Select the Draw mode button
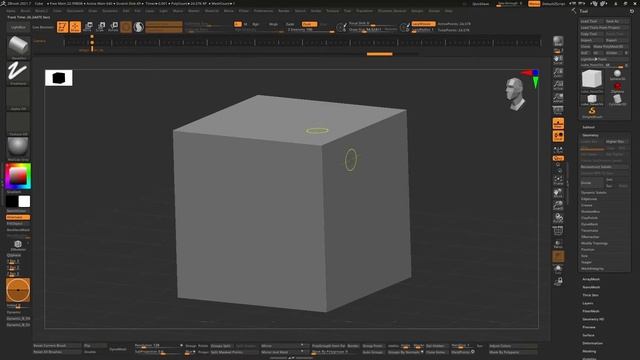640x360 pixels. coord(75,27)
